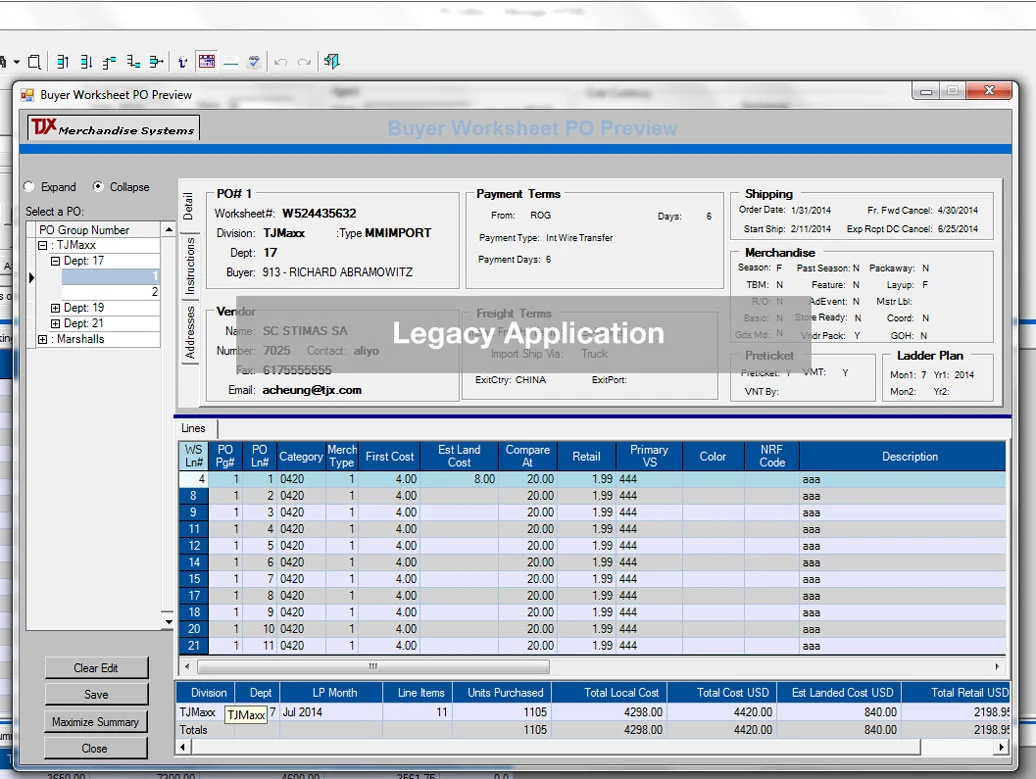Click the Retail column header
Image resolution: width=1036 pixels, height=779 pixels.
click(x=586, y=457)
